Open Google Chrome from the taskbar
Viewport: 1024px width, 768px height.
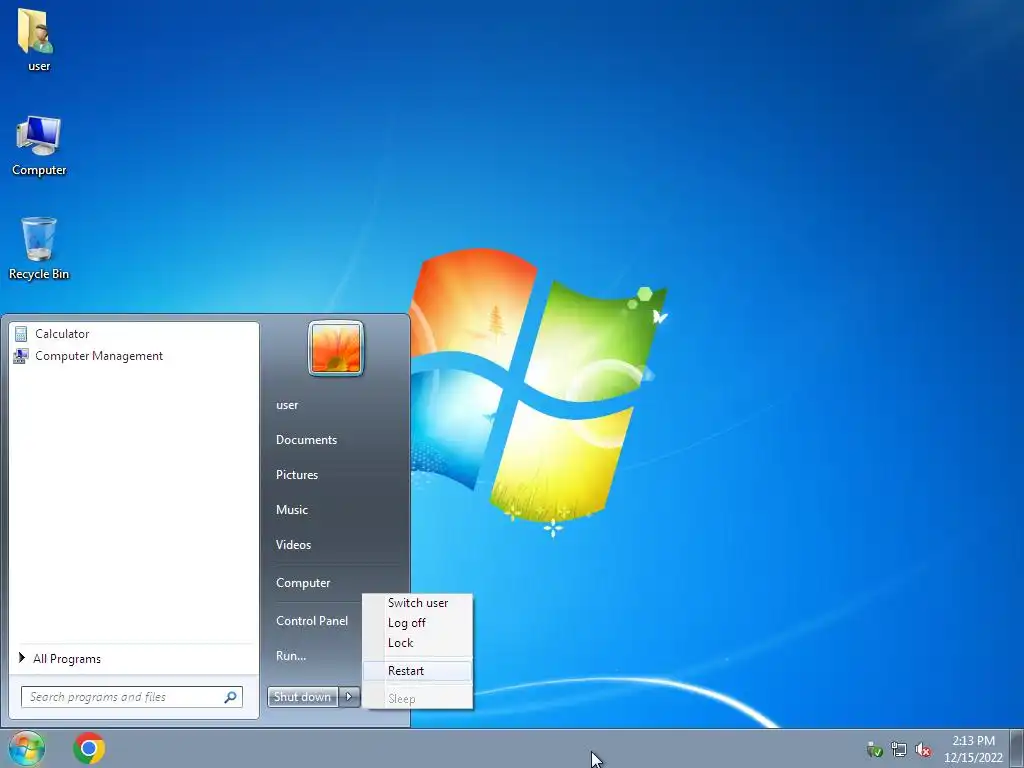[x=89, y=748]
